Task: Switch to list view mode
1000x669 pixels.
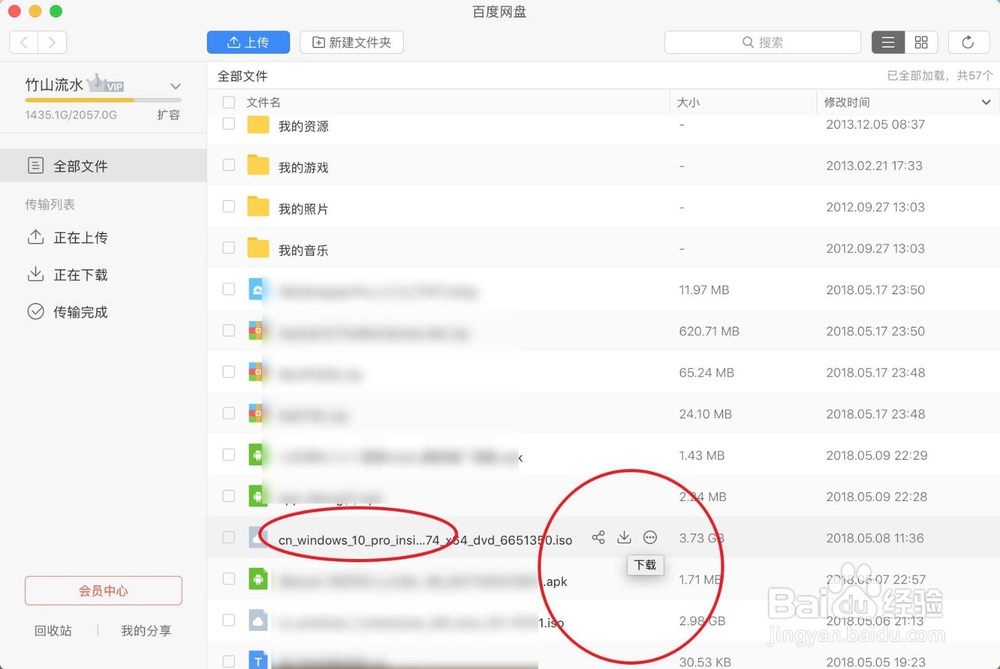Action: (888, 43)
